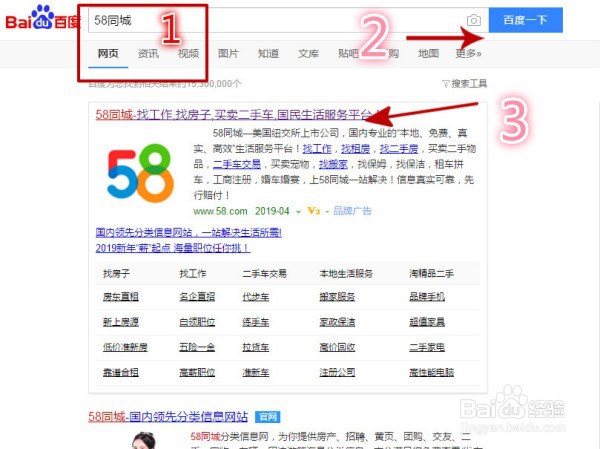Click the 找二手房 link in description
The width and height of the screenshot is (600, 449).
399,149
